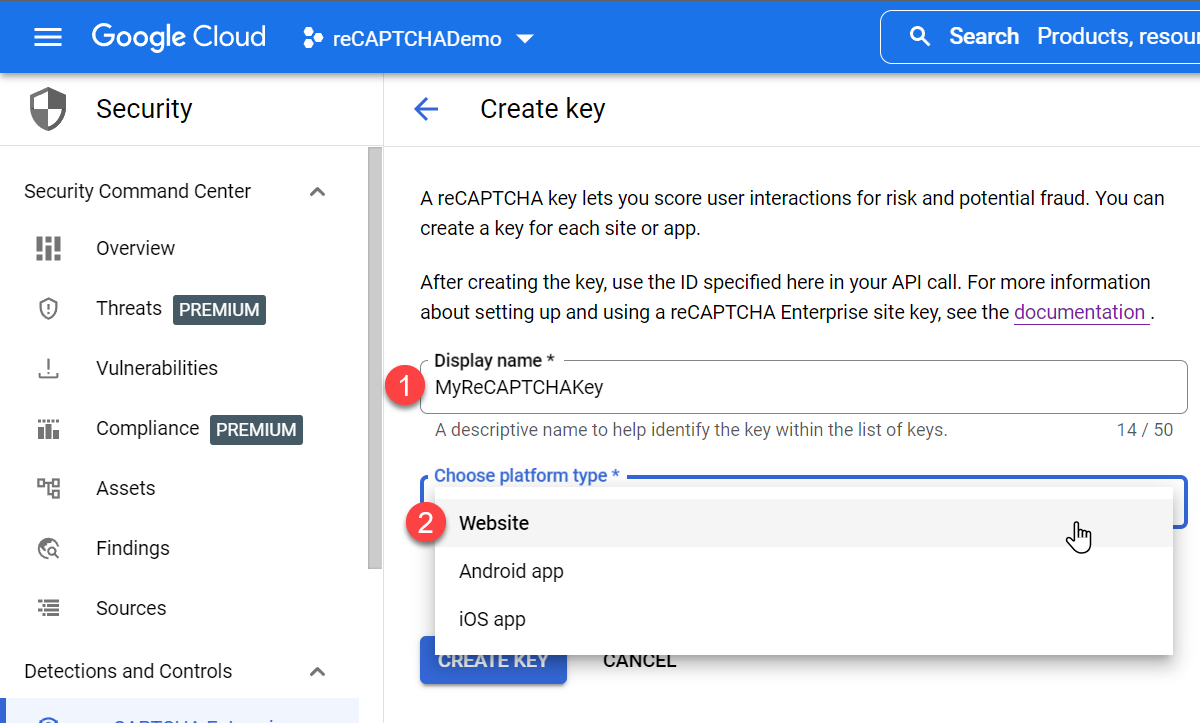Open the reCAPTCHADemo project selector
The image size is (1200, 723).
(418, 38)
